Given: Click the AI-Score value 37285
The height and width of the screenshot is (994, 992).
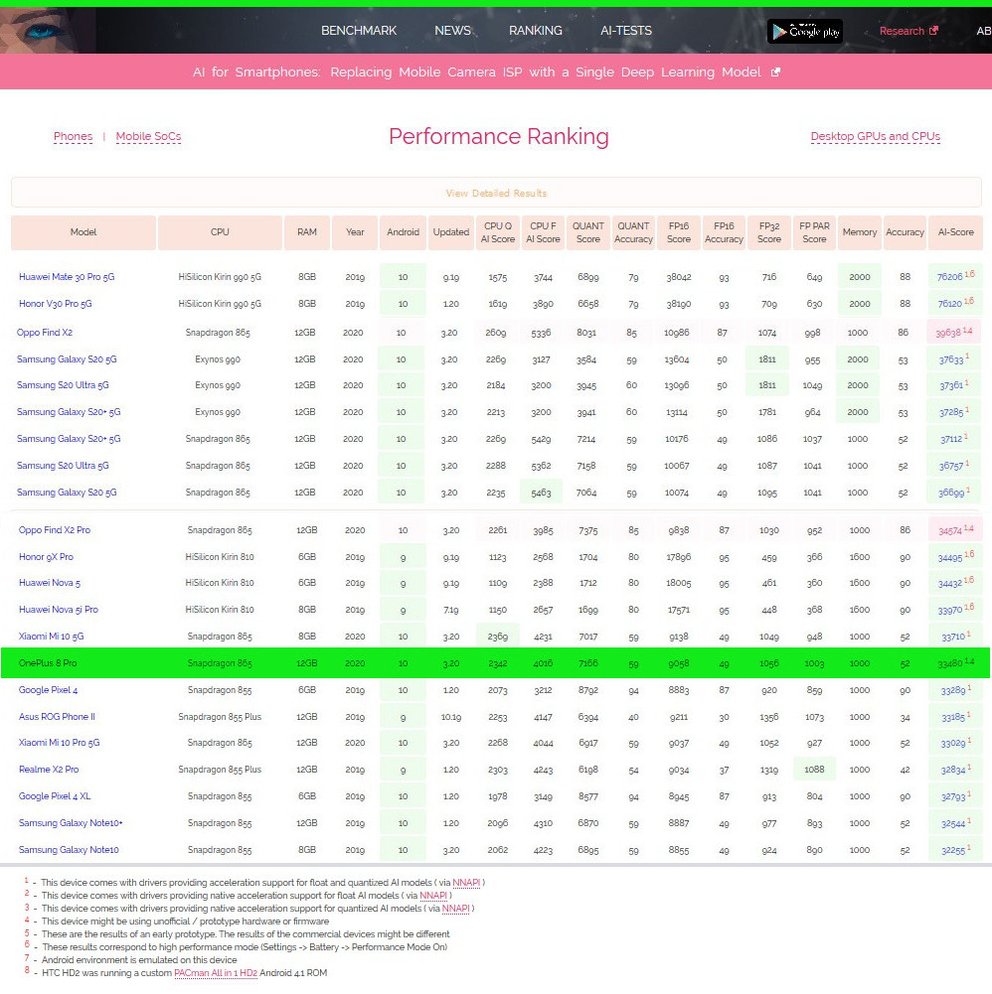Looking at the screenshot, I should point(951,412).
